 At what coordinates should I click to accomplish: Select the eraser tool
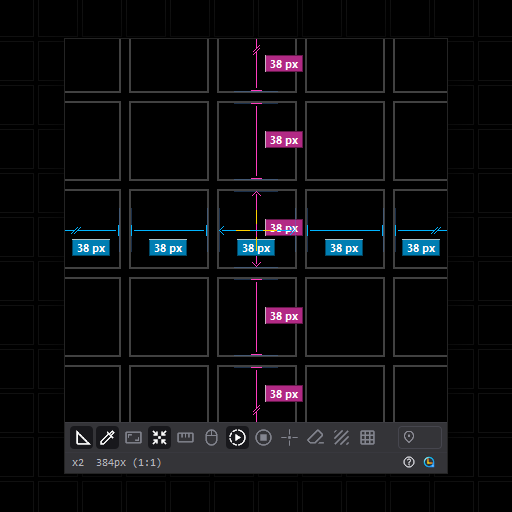coord(315,437)
